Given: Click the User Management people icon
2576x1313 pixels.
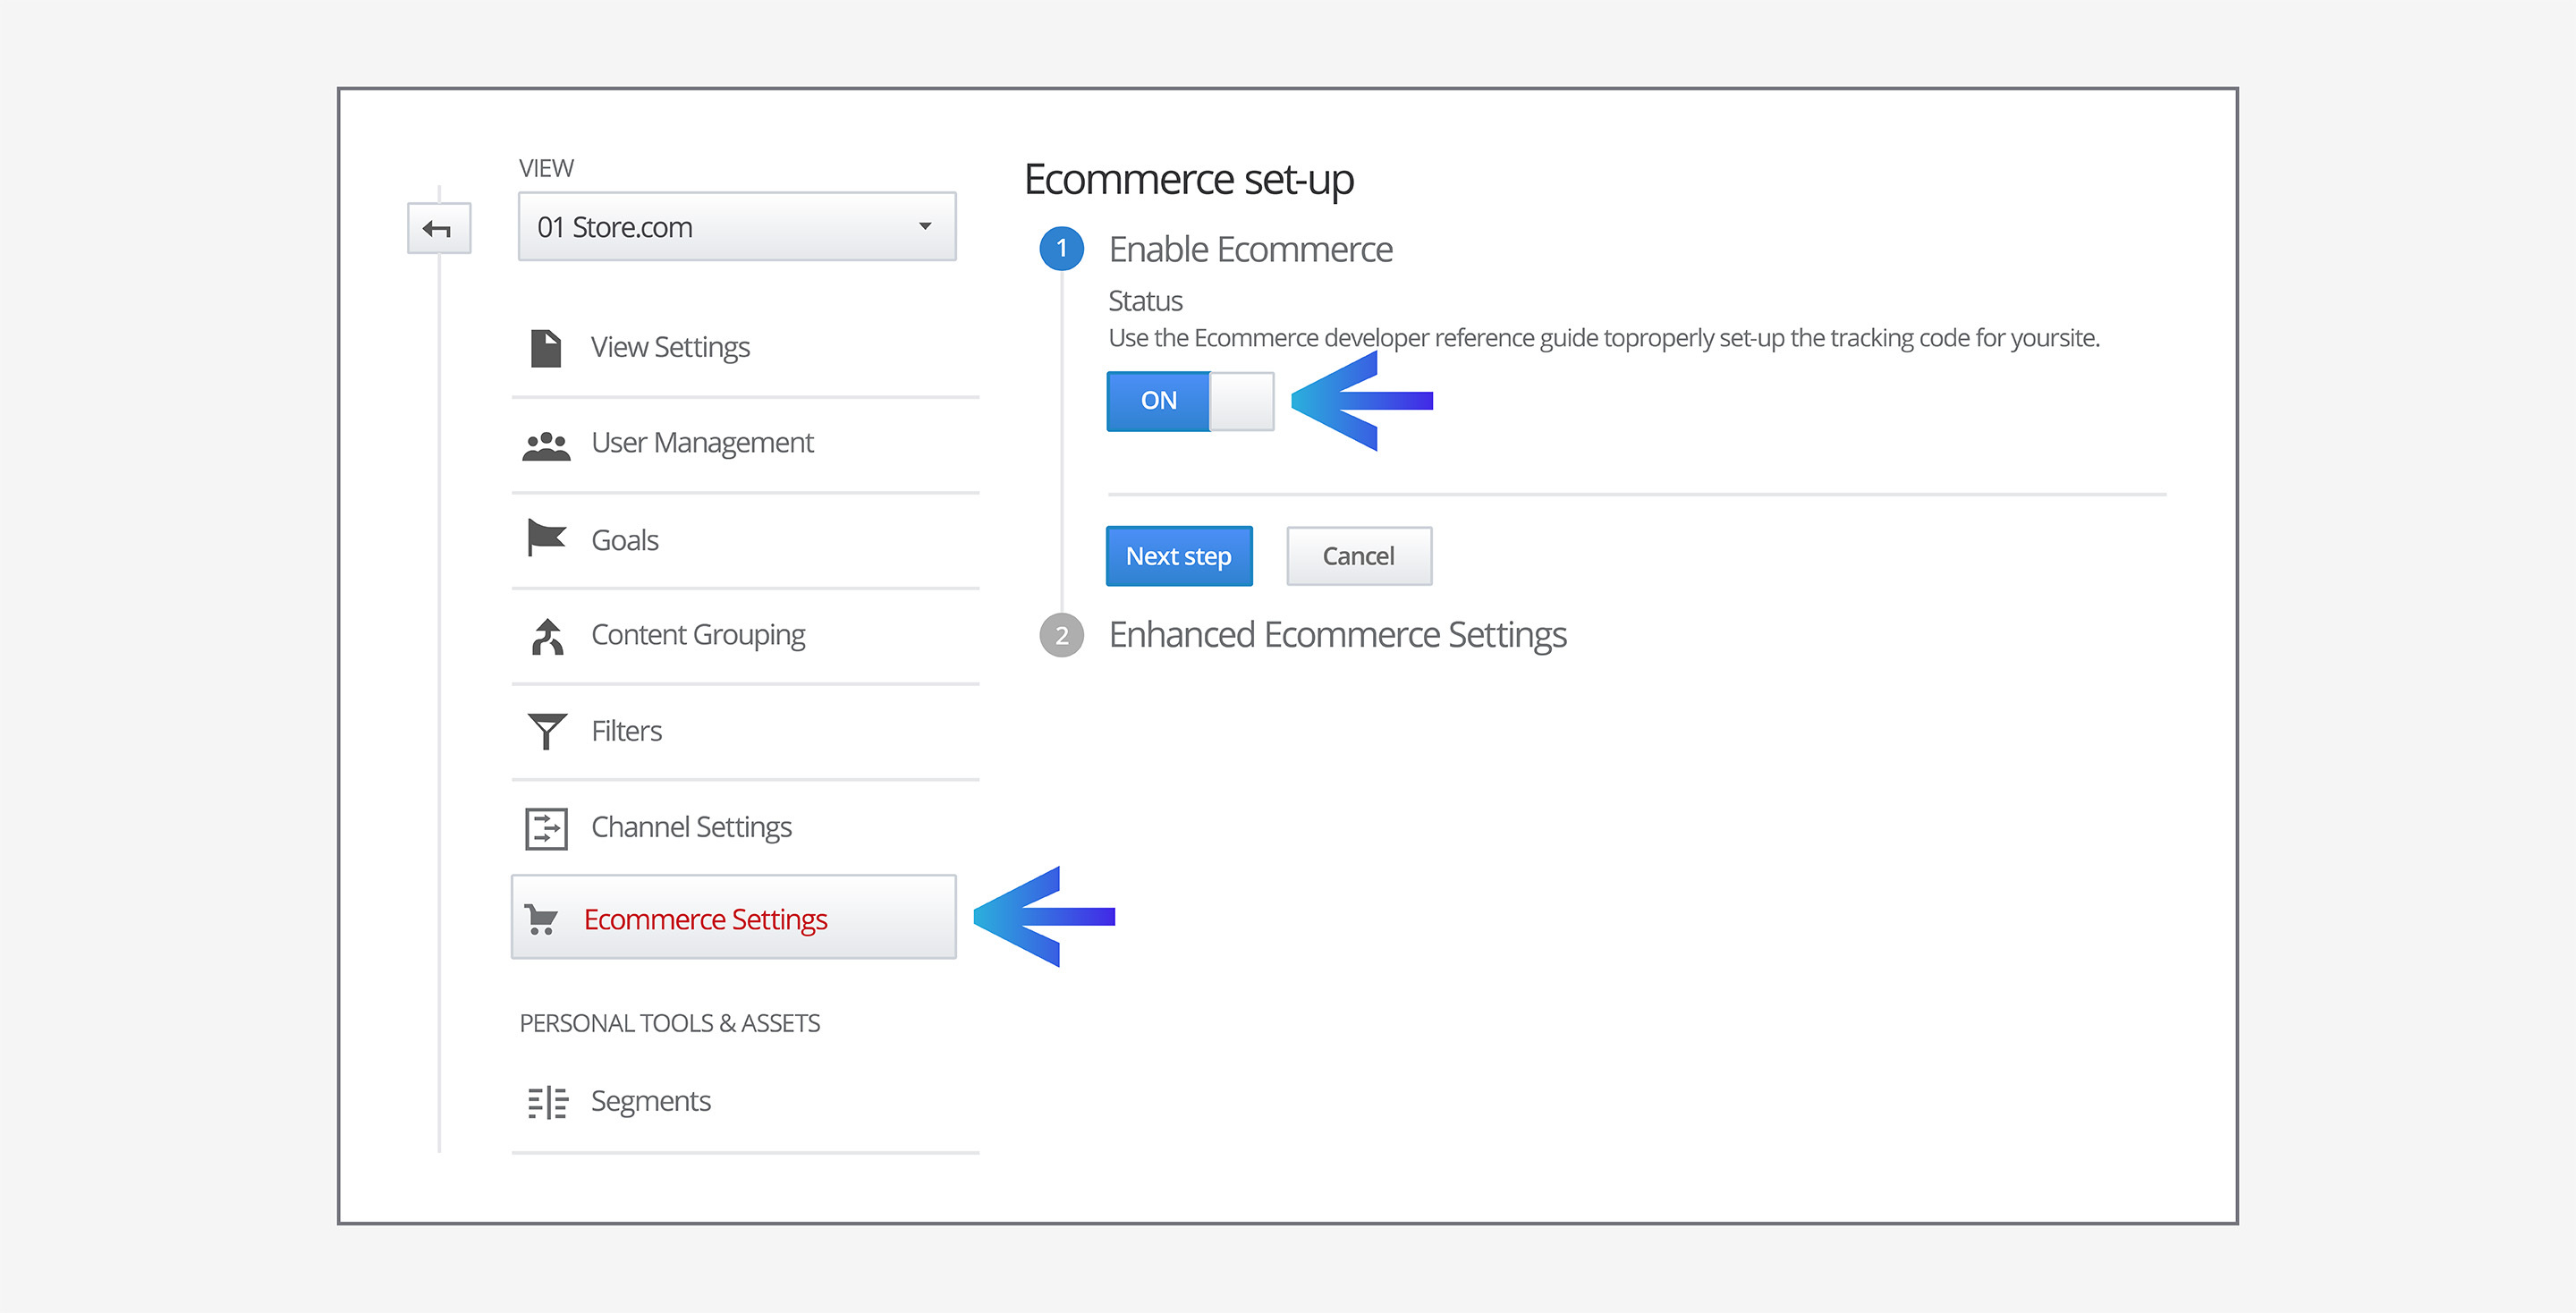Looking at the screenshot, I should (x=546, y=445).
